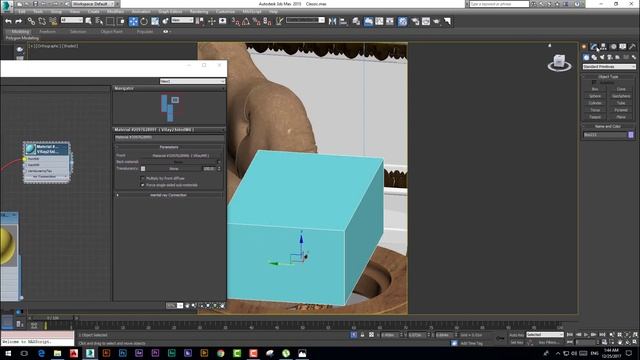The height and width of the screenshot is (360, 640).
Task: Open Chrome from the Windows taskbar
Action: coord(220,353)
